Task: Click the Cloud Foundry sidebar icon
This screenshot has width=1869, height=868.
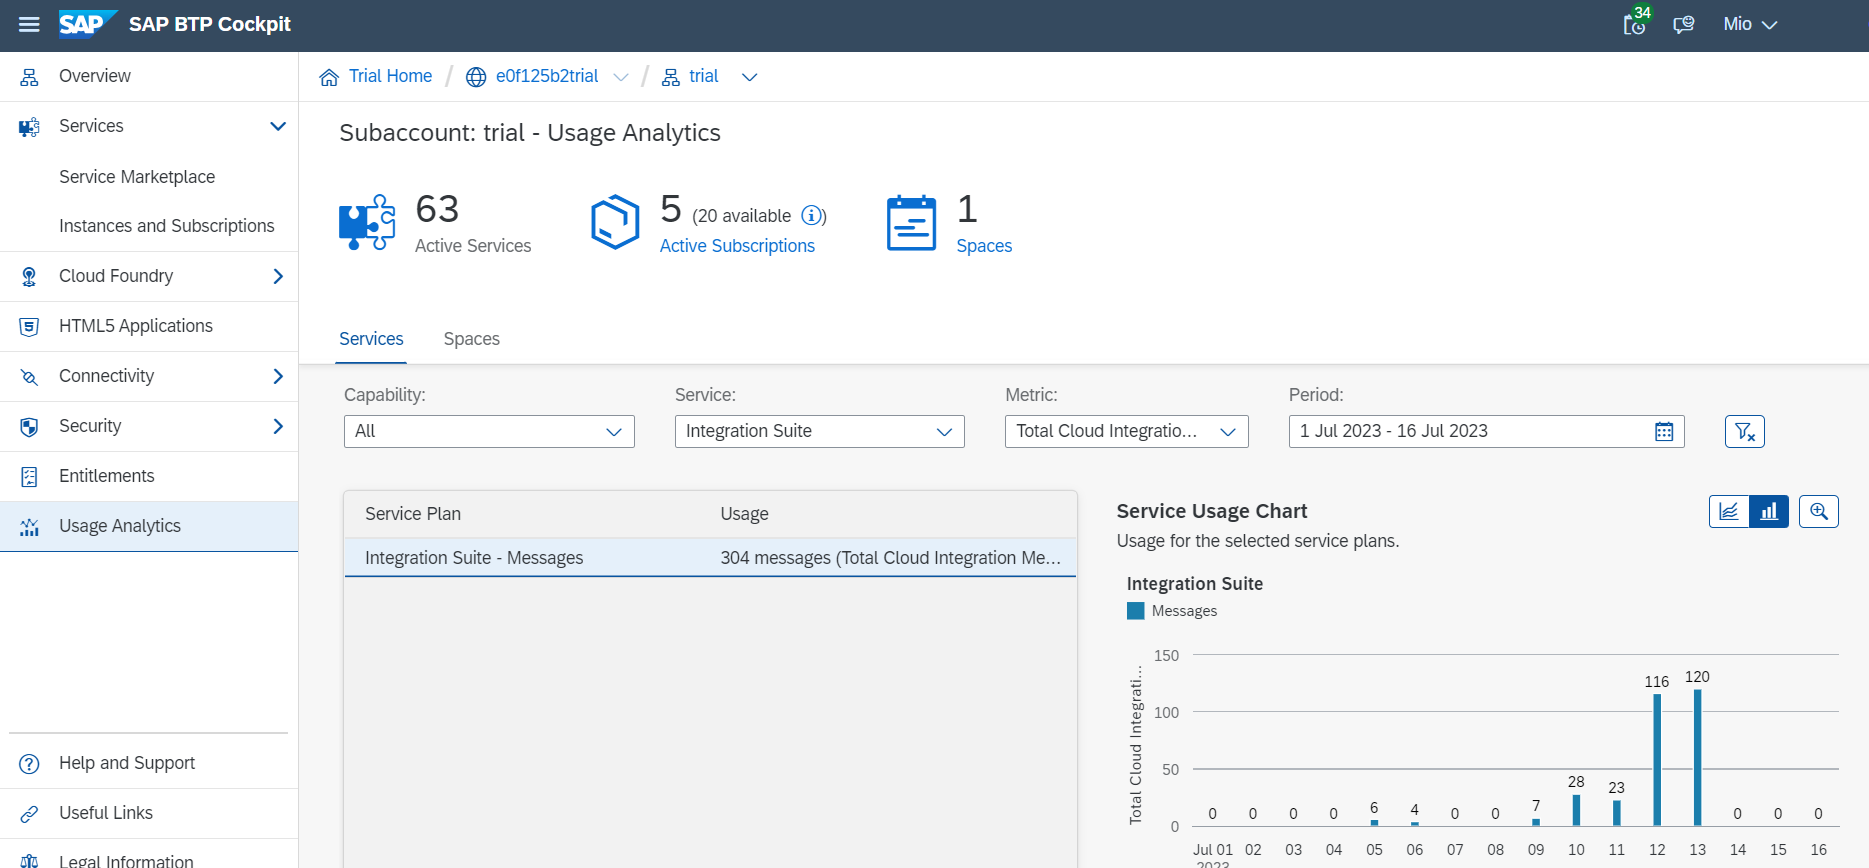Action: coord(29,276)
